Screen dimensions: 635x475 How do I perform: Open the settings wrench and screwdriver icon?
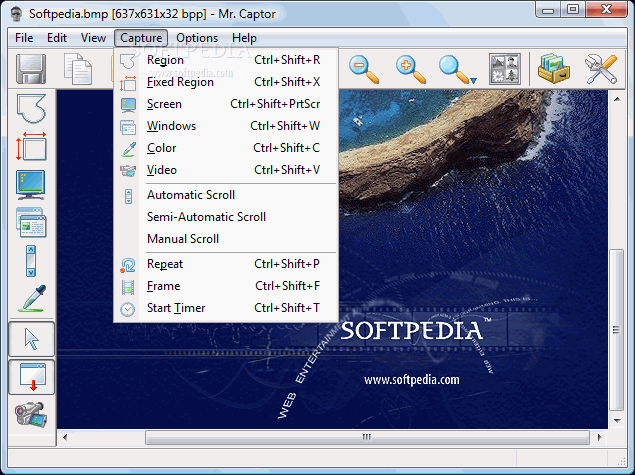601,69
